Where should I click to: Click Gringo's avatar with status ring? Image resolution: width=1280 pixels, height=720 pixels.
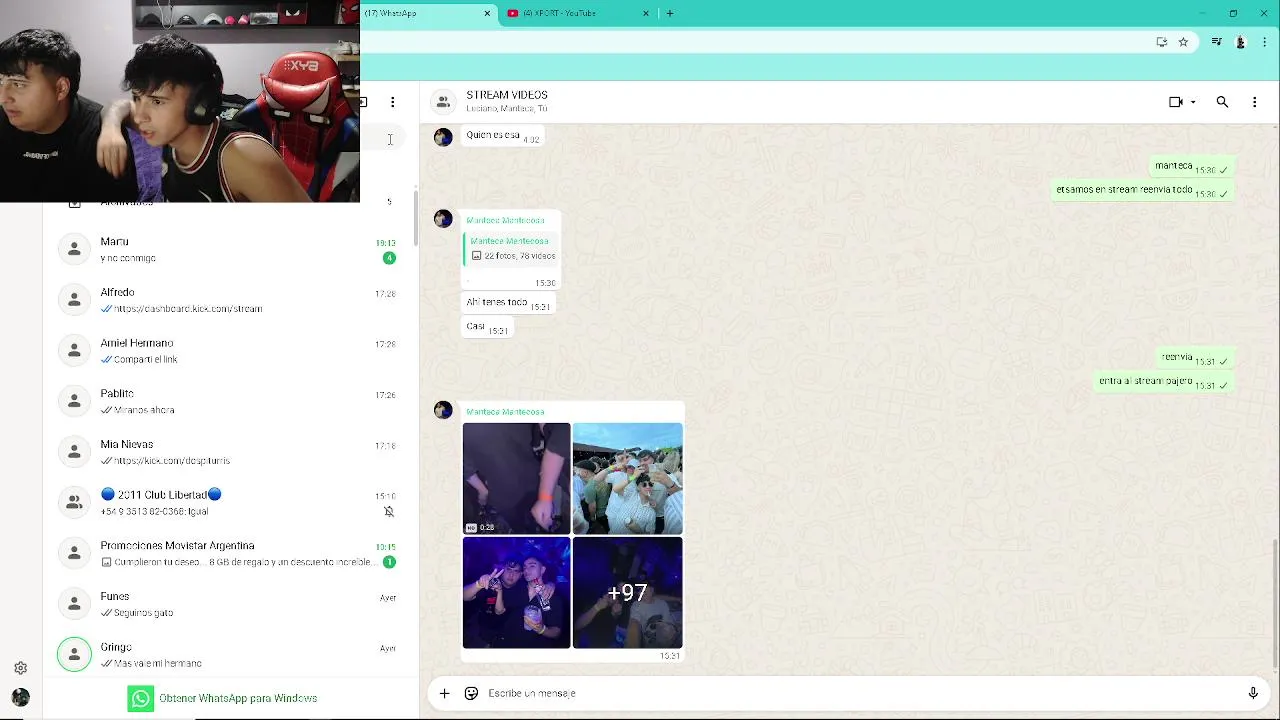(x=74, y=654)
